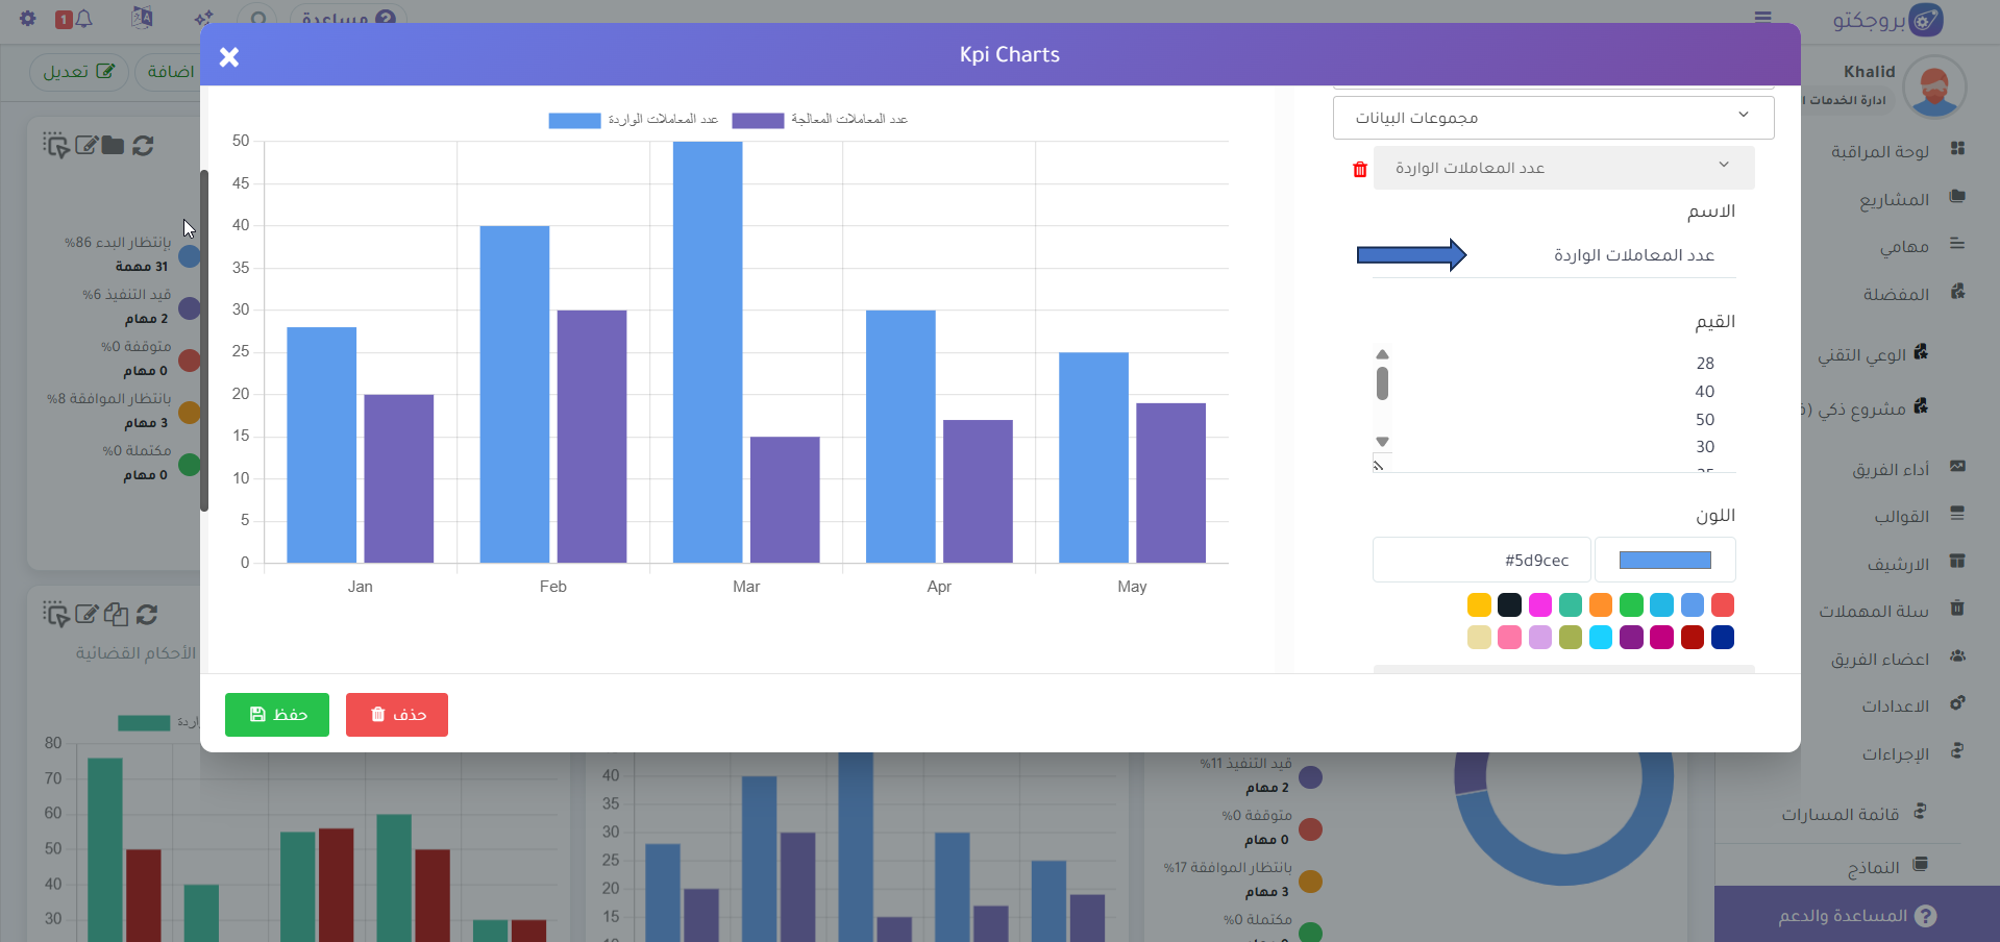Close the Kpi Charts dialog

pos(229,57)
